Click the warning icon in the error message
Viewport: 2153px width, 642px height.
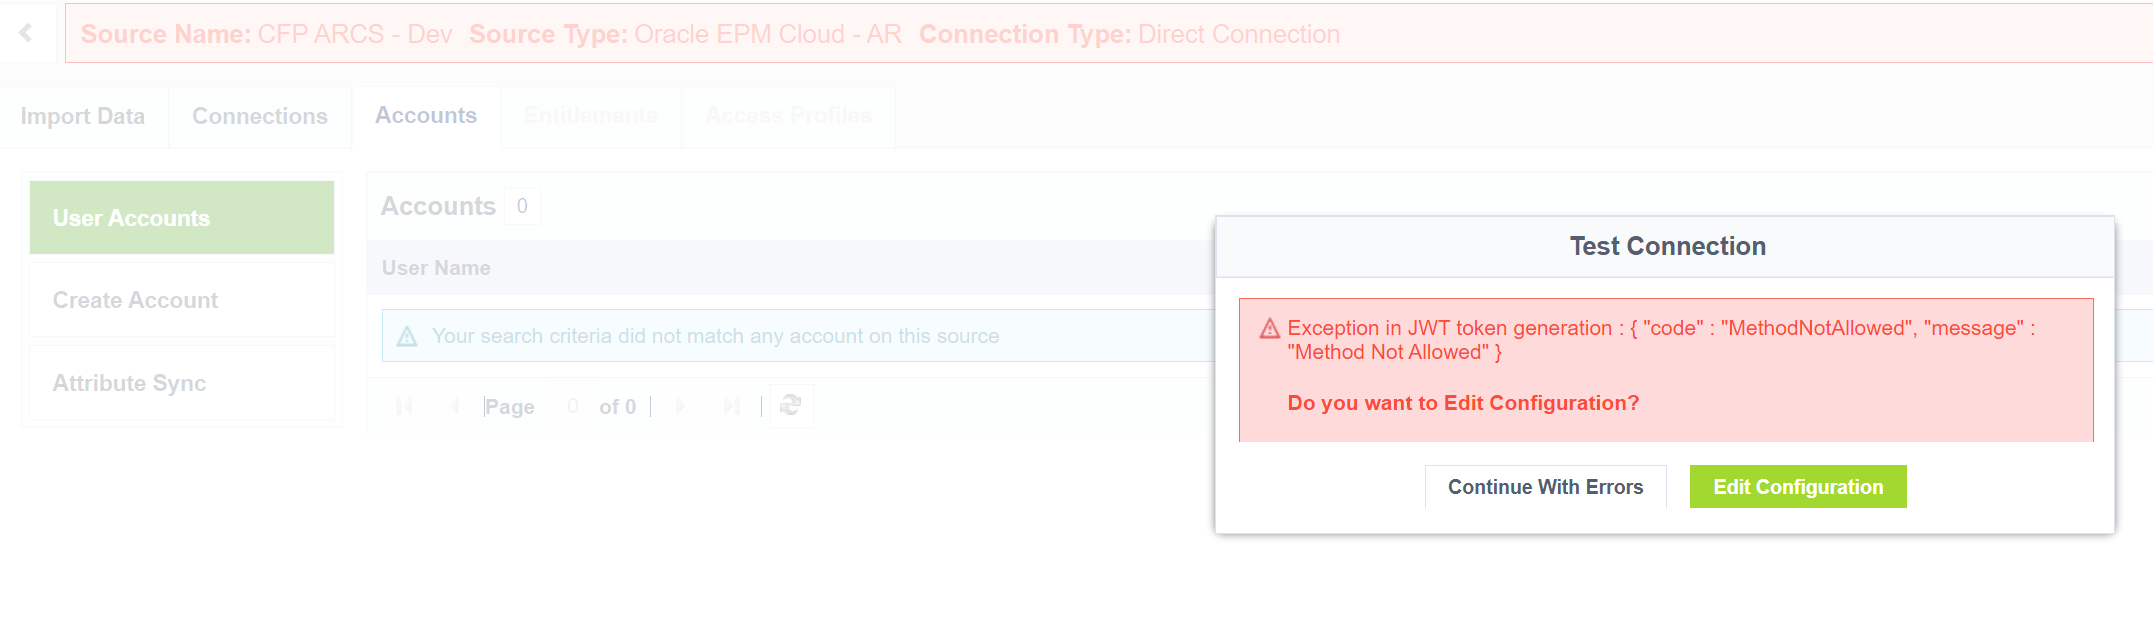click(1270, 329)
